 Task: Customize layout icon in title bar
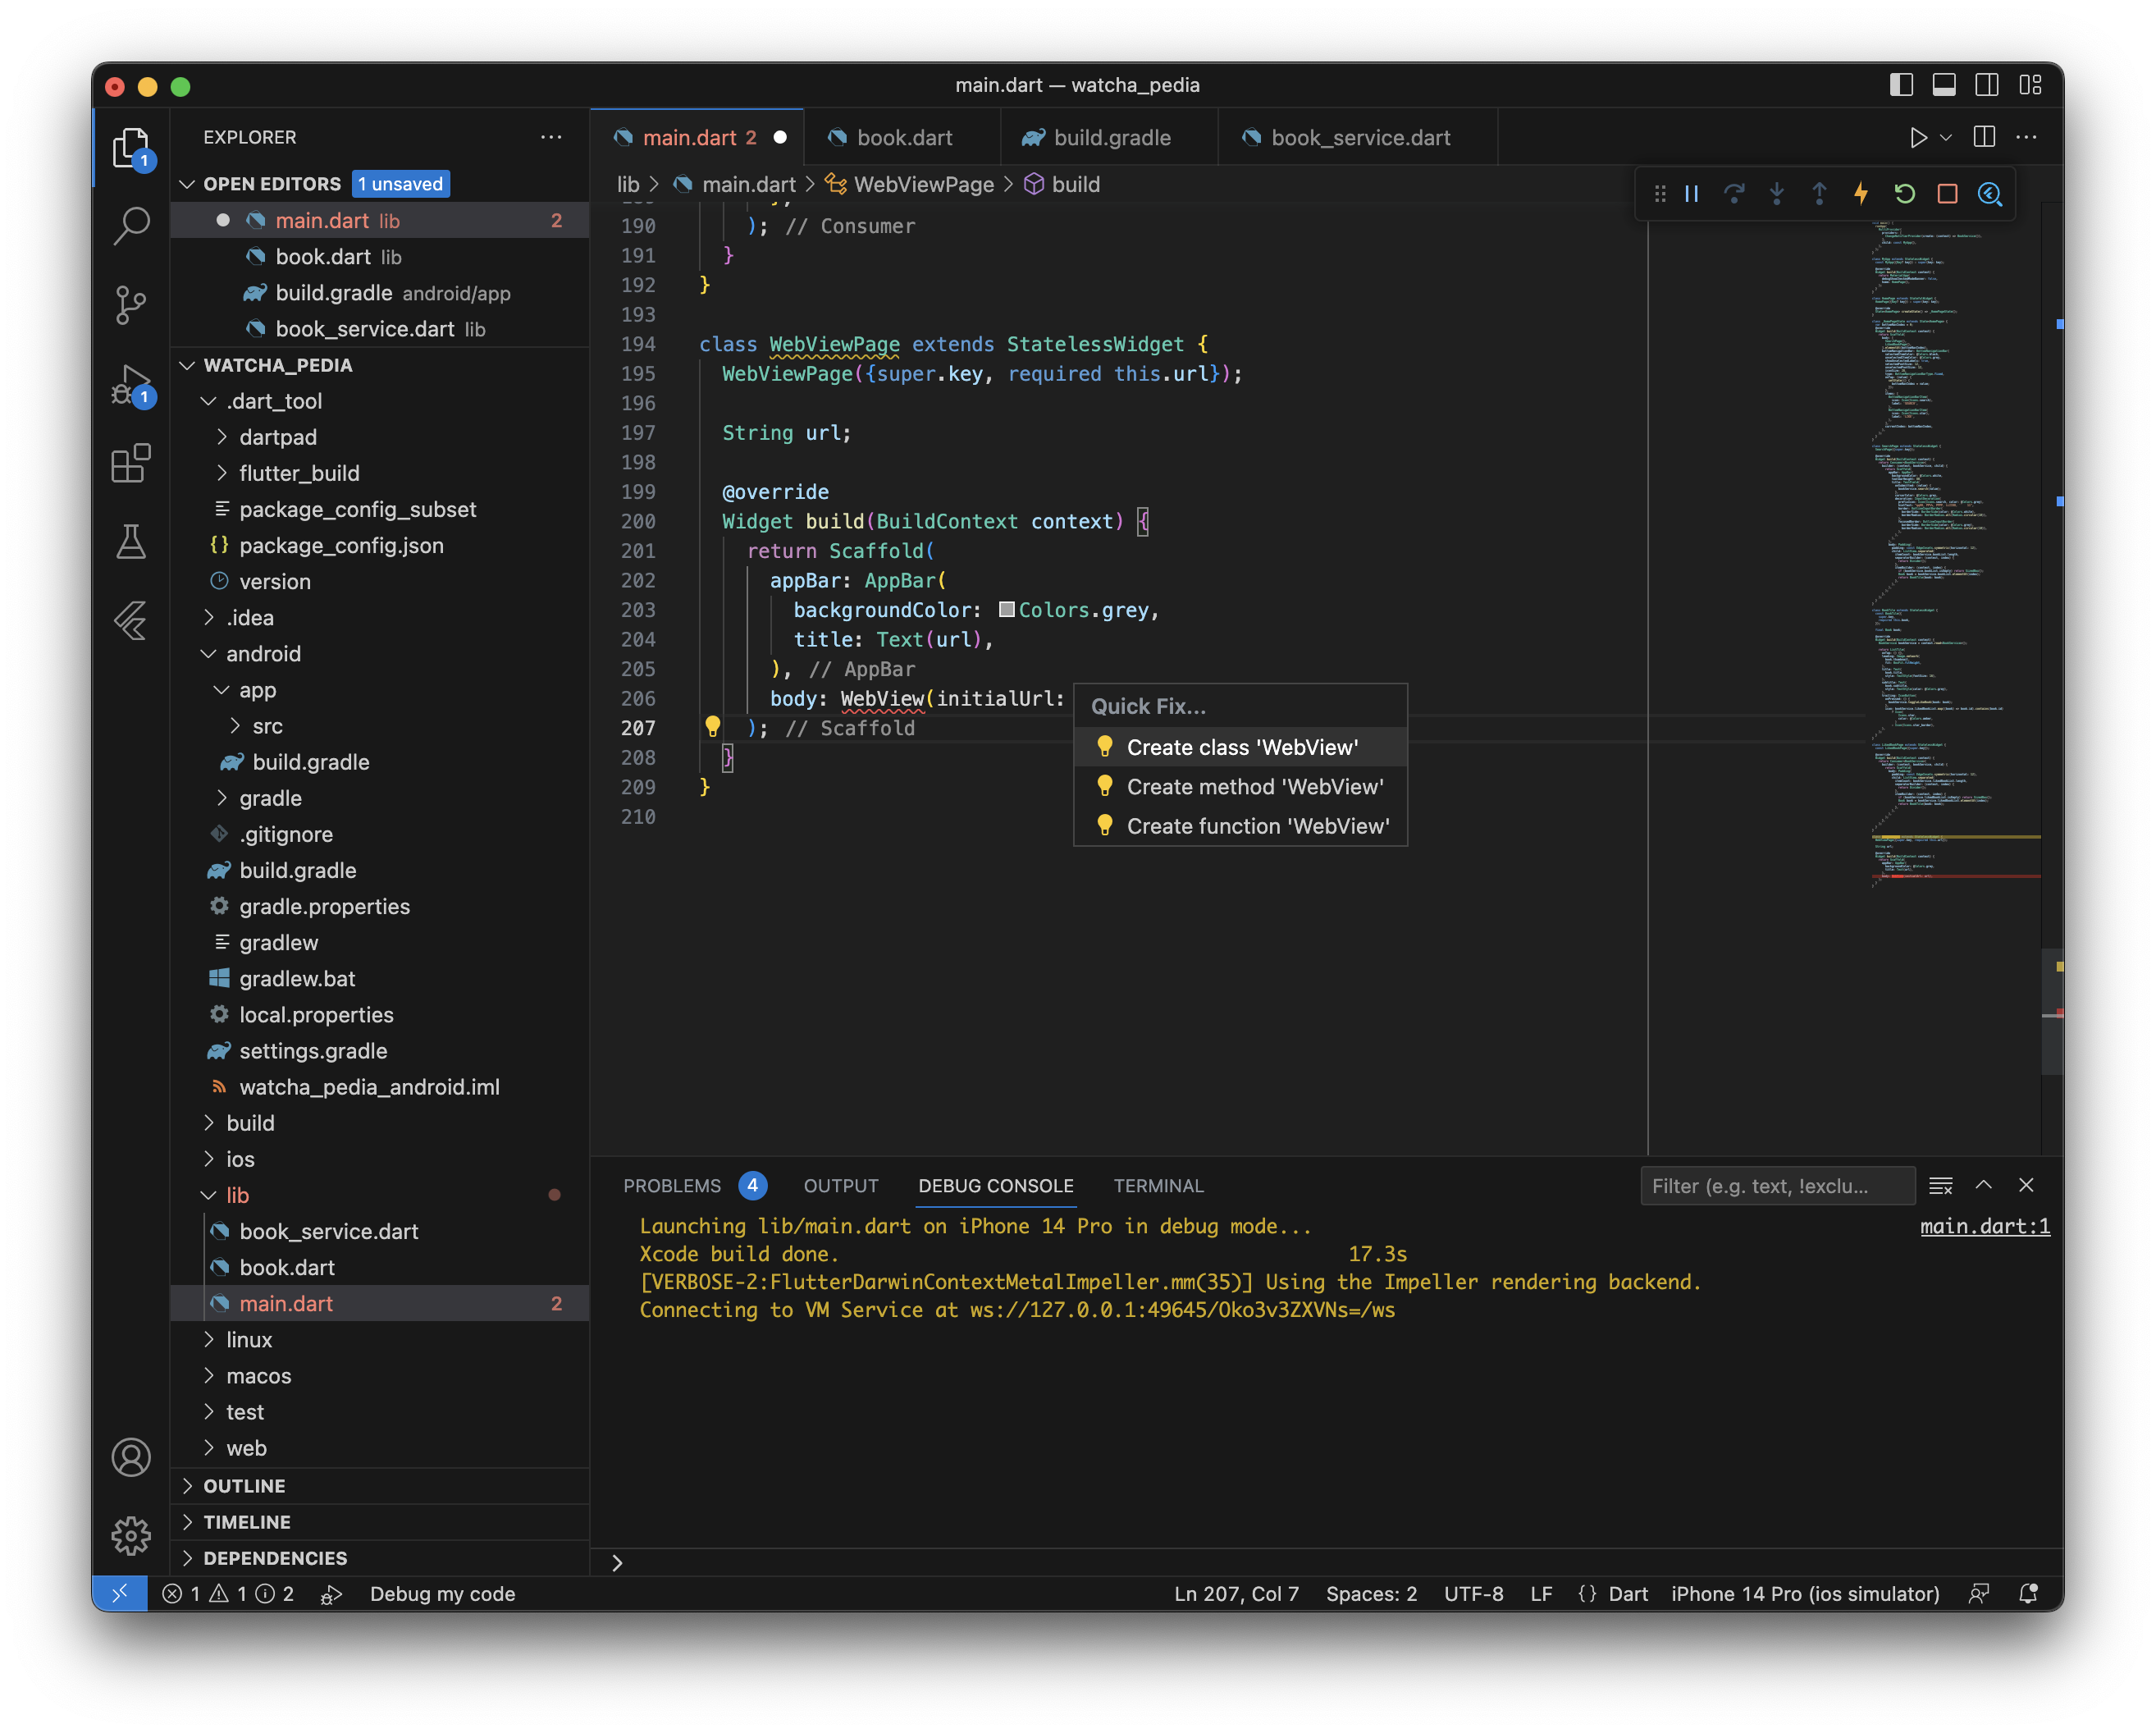pos(2030,85)
